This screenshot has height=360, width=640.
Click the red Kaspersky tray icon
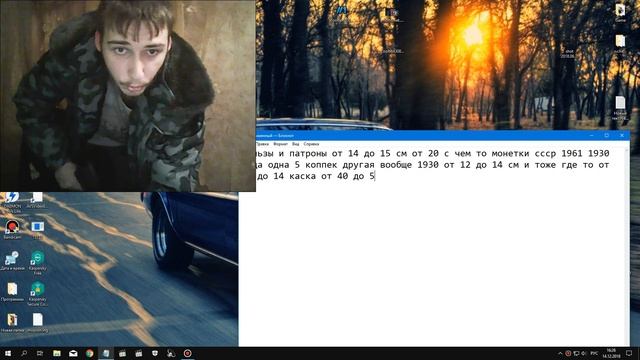click(568, 353)
